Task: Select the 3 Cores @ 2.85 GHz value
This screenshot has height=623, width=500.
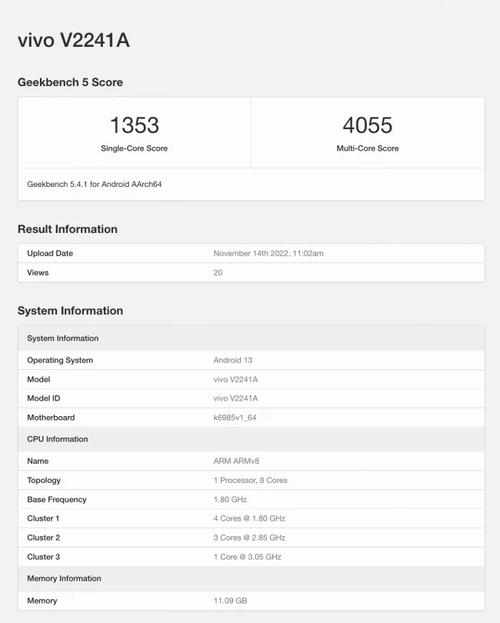Action: point(249,538)
